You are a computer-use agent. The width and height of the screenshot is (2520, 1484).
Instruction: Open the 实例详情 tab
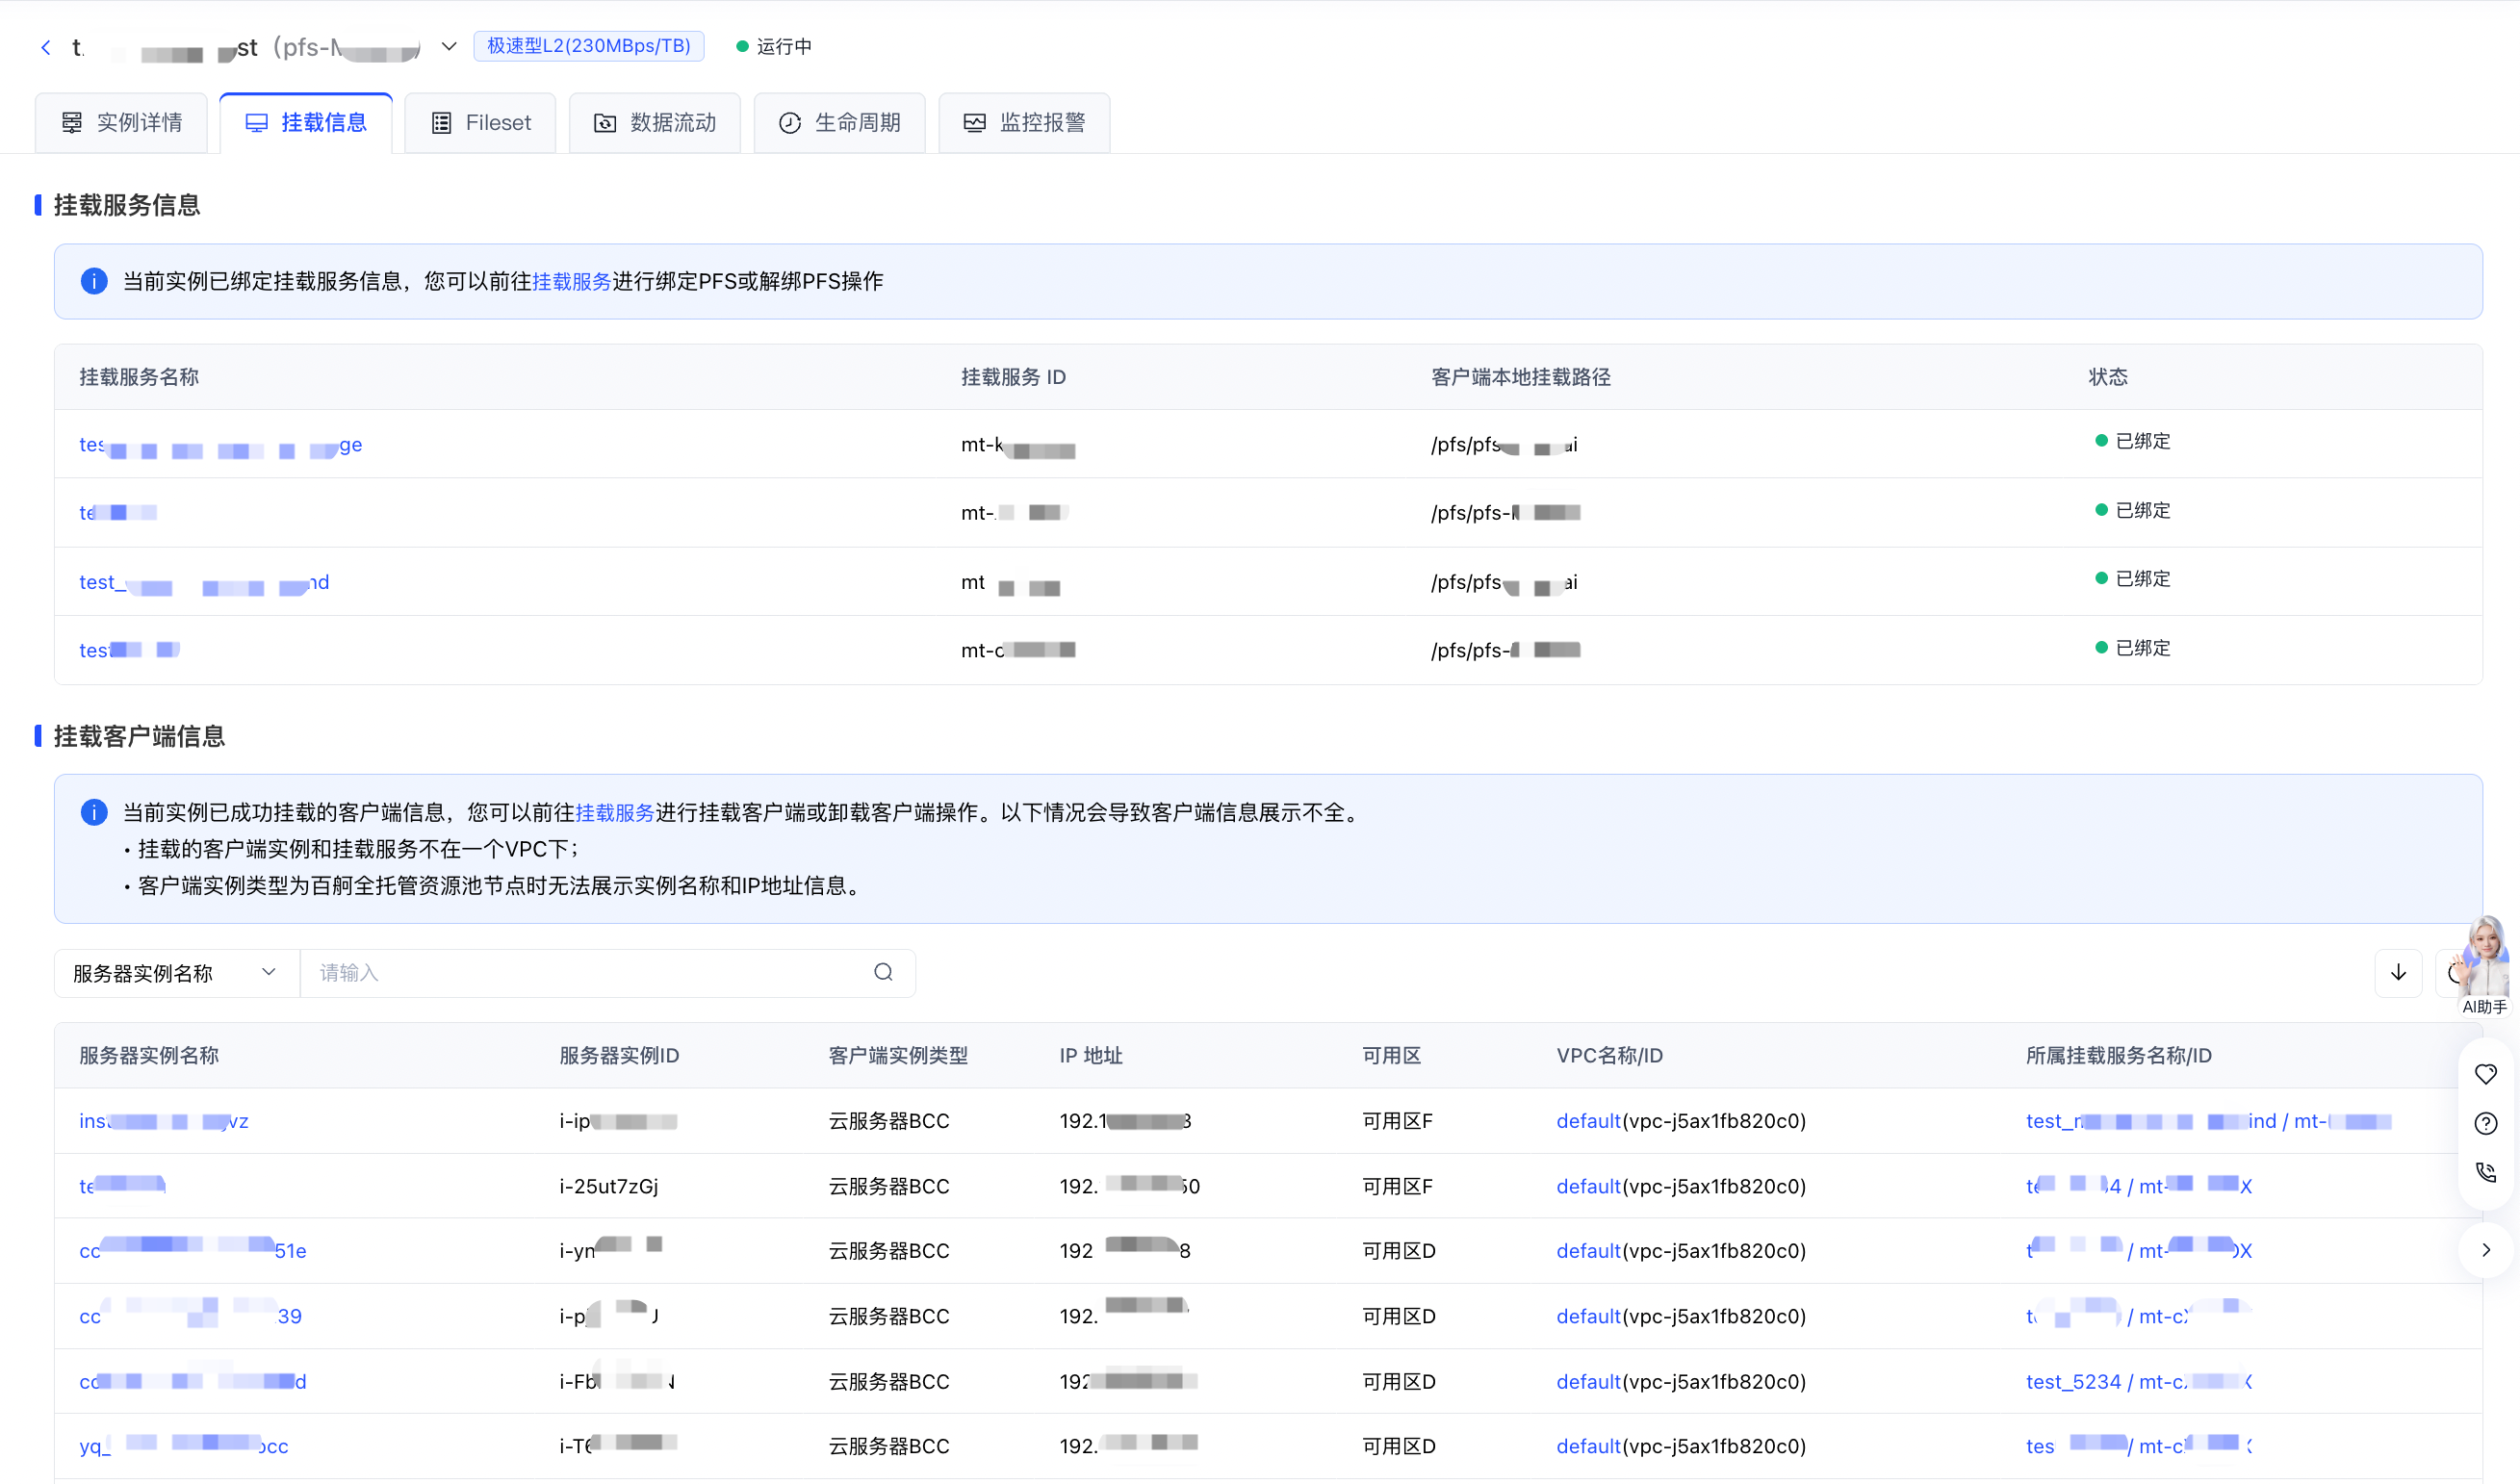click(x=121, y=123)
